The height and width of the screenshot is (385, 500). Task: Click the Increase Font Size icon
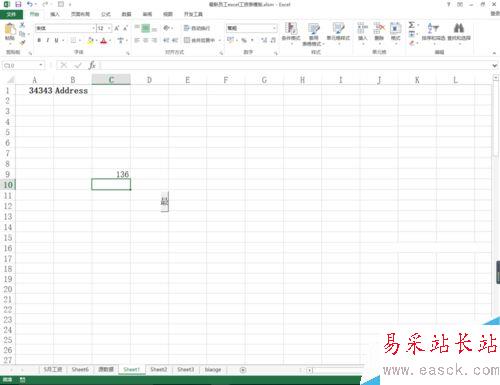[117, 28]
